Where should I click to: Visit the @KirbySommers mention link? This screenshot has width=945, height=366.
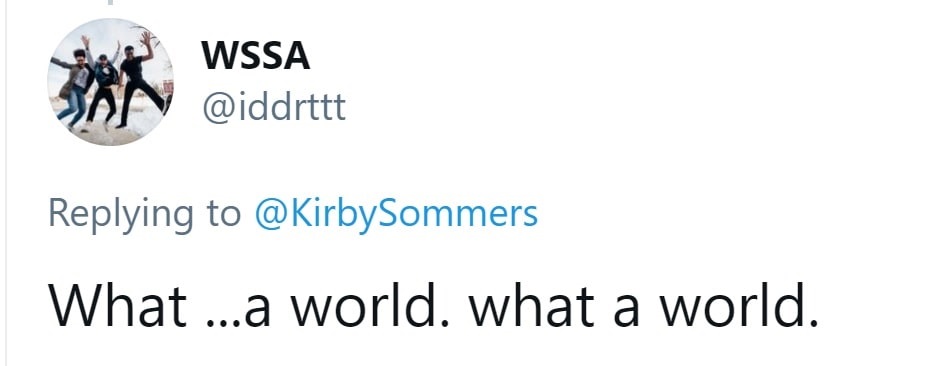point(396,215)
